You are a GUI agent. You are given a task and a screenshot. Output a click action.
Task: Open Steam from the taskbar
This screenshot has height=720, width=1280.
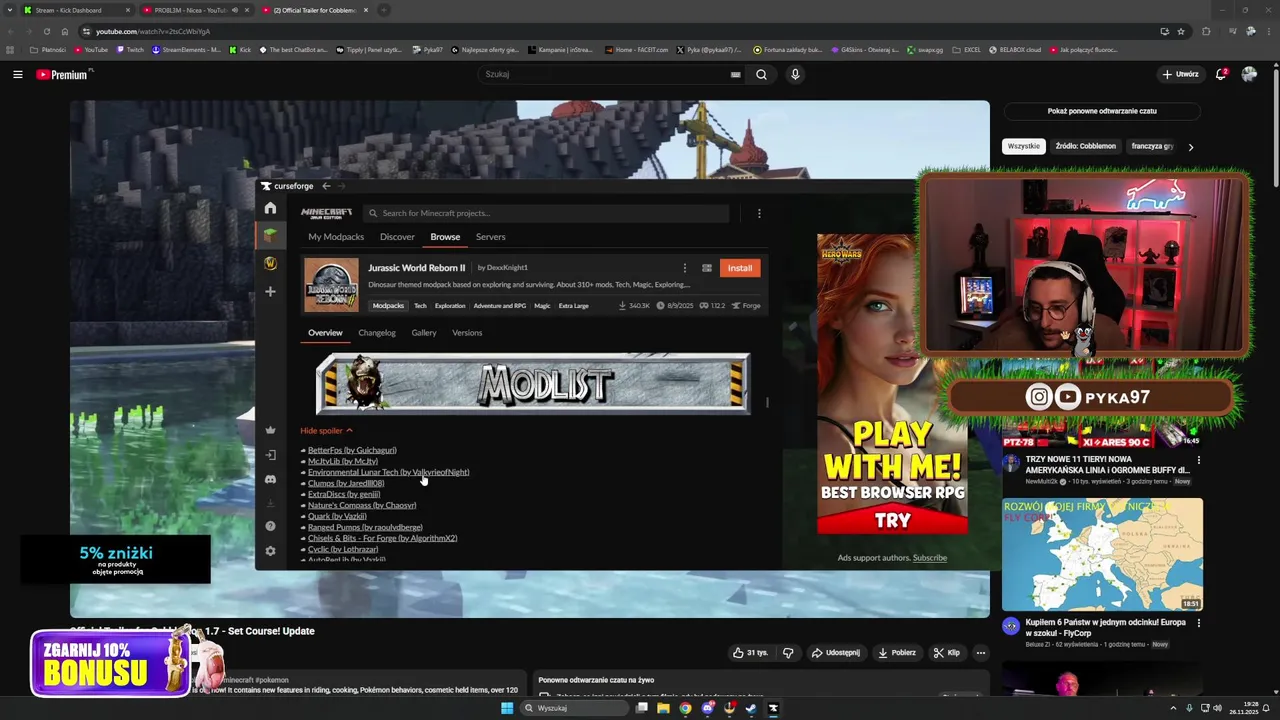(x=751, y=708)
